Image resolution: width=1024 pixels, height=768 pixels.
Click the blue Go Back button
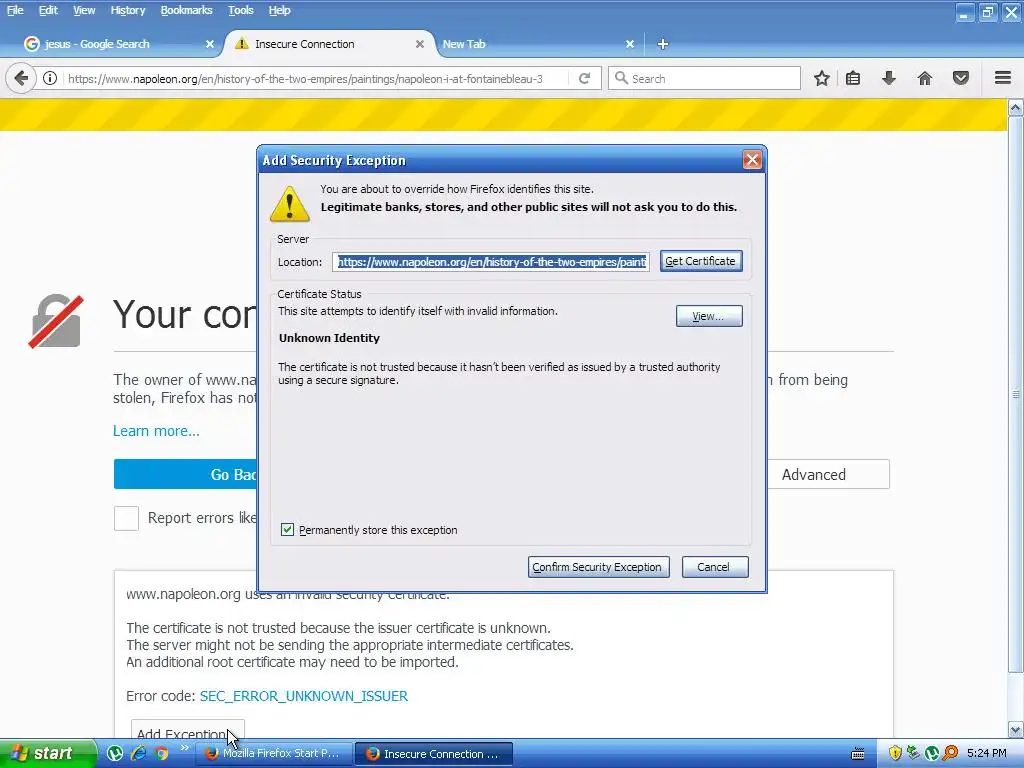coord(186,475)
